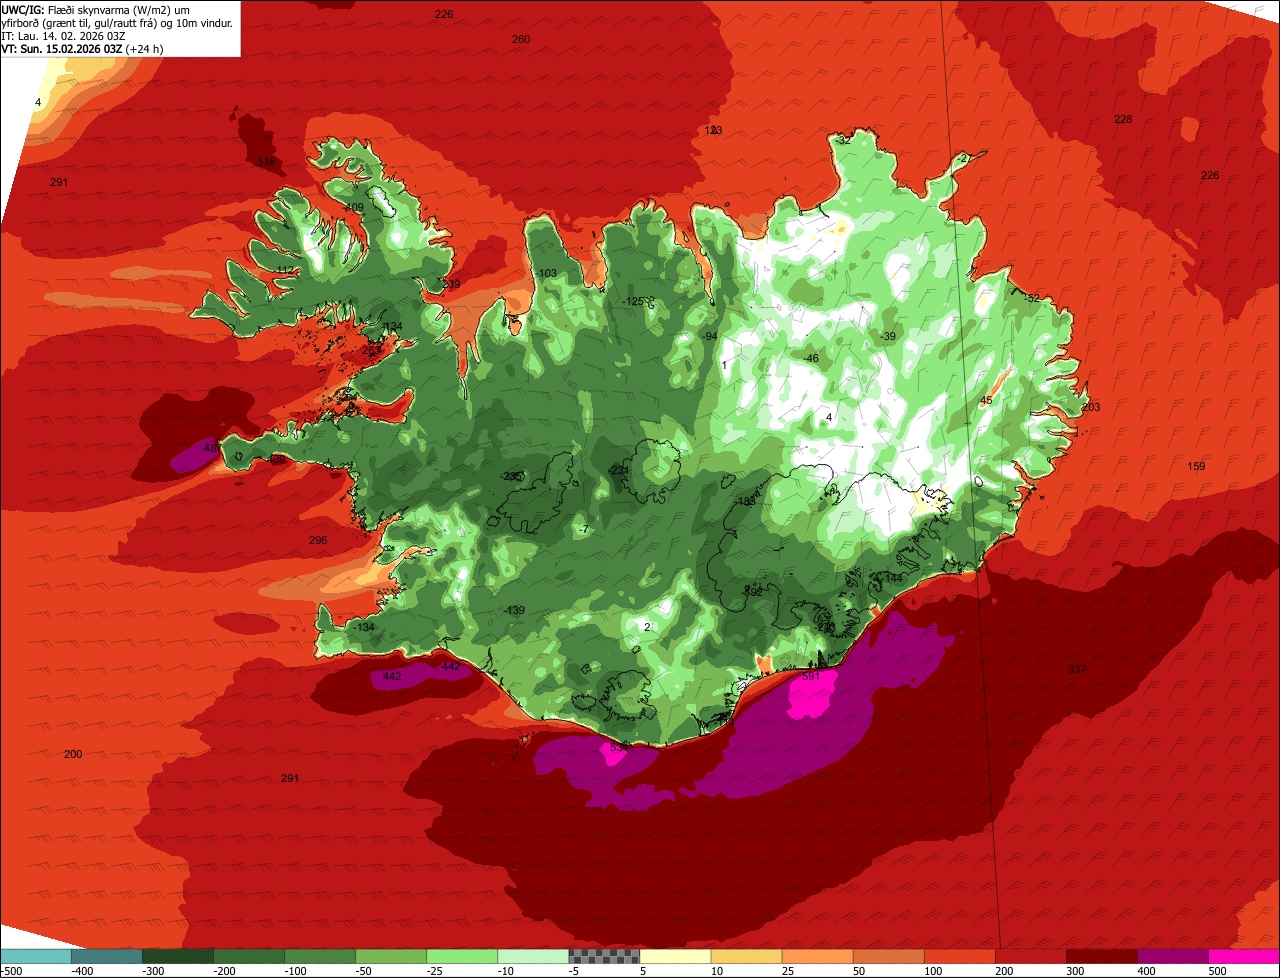
Task: Click the -7 value in the central highlands
Action: tap(584, 529)
